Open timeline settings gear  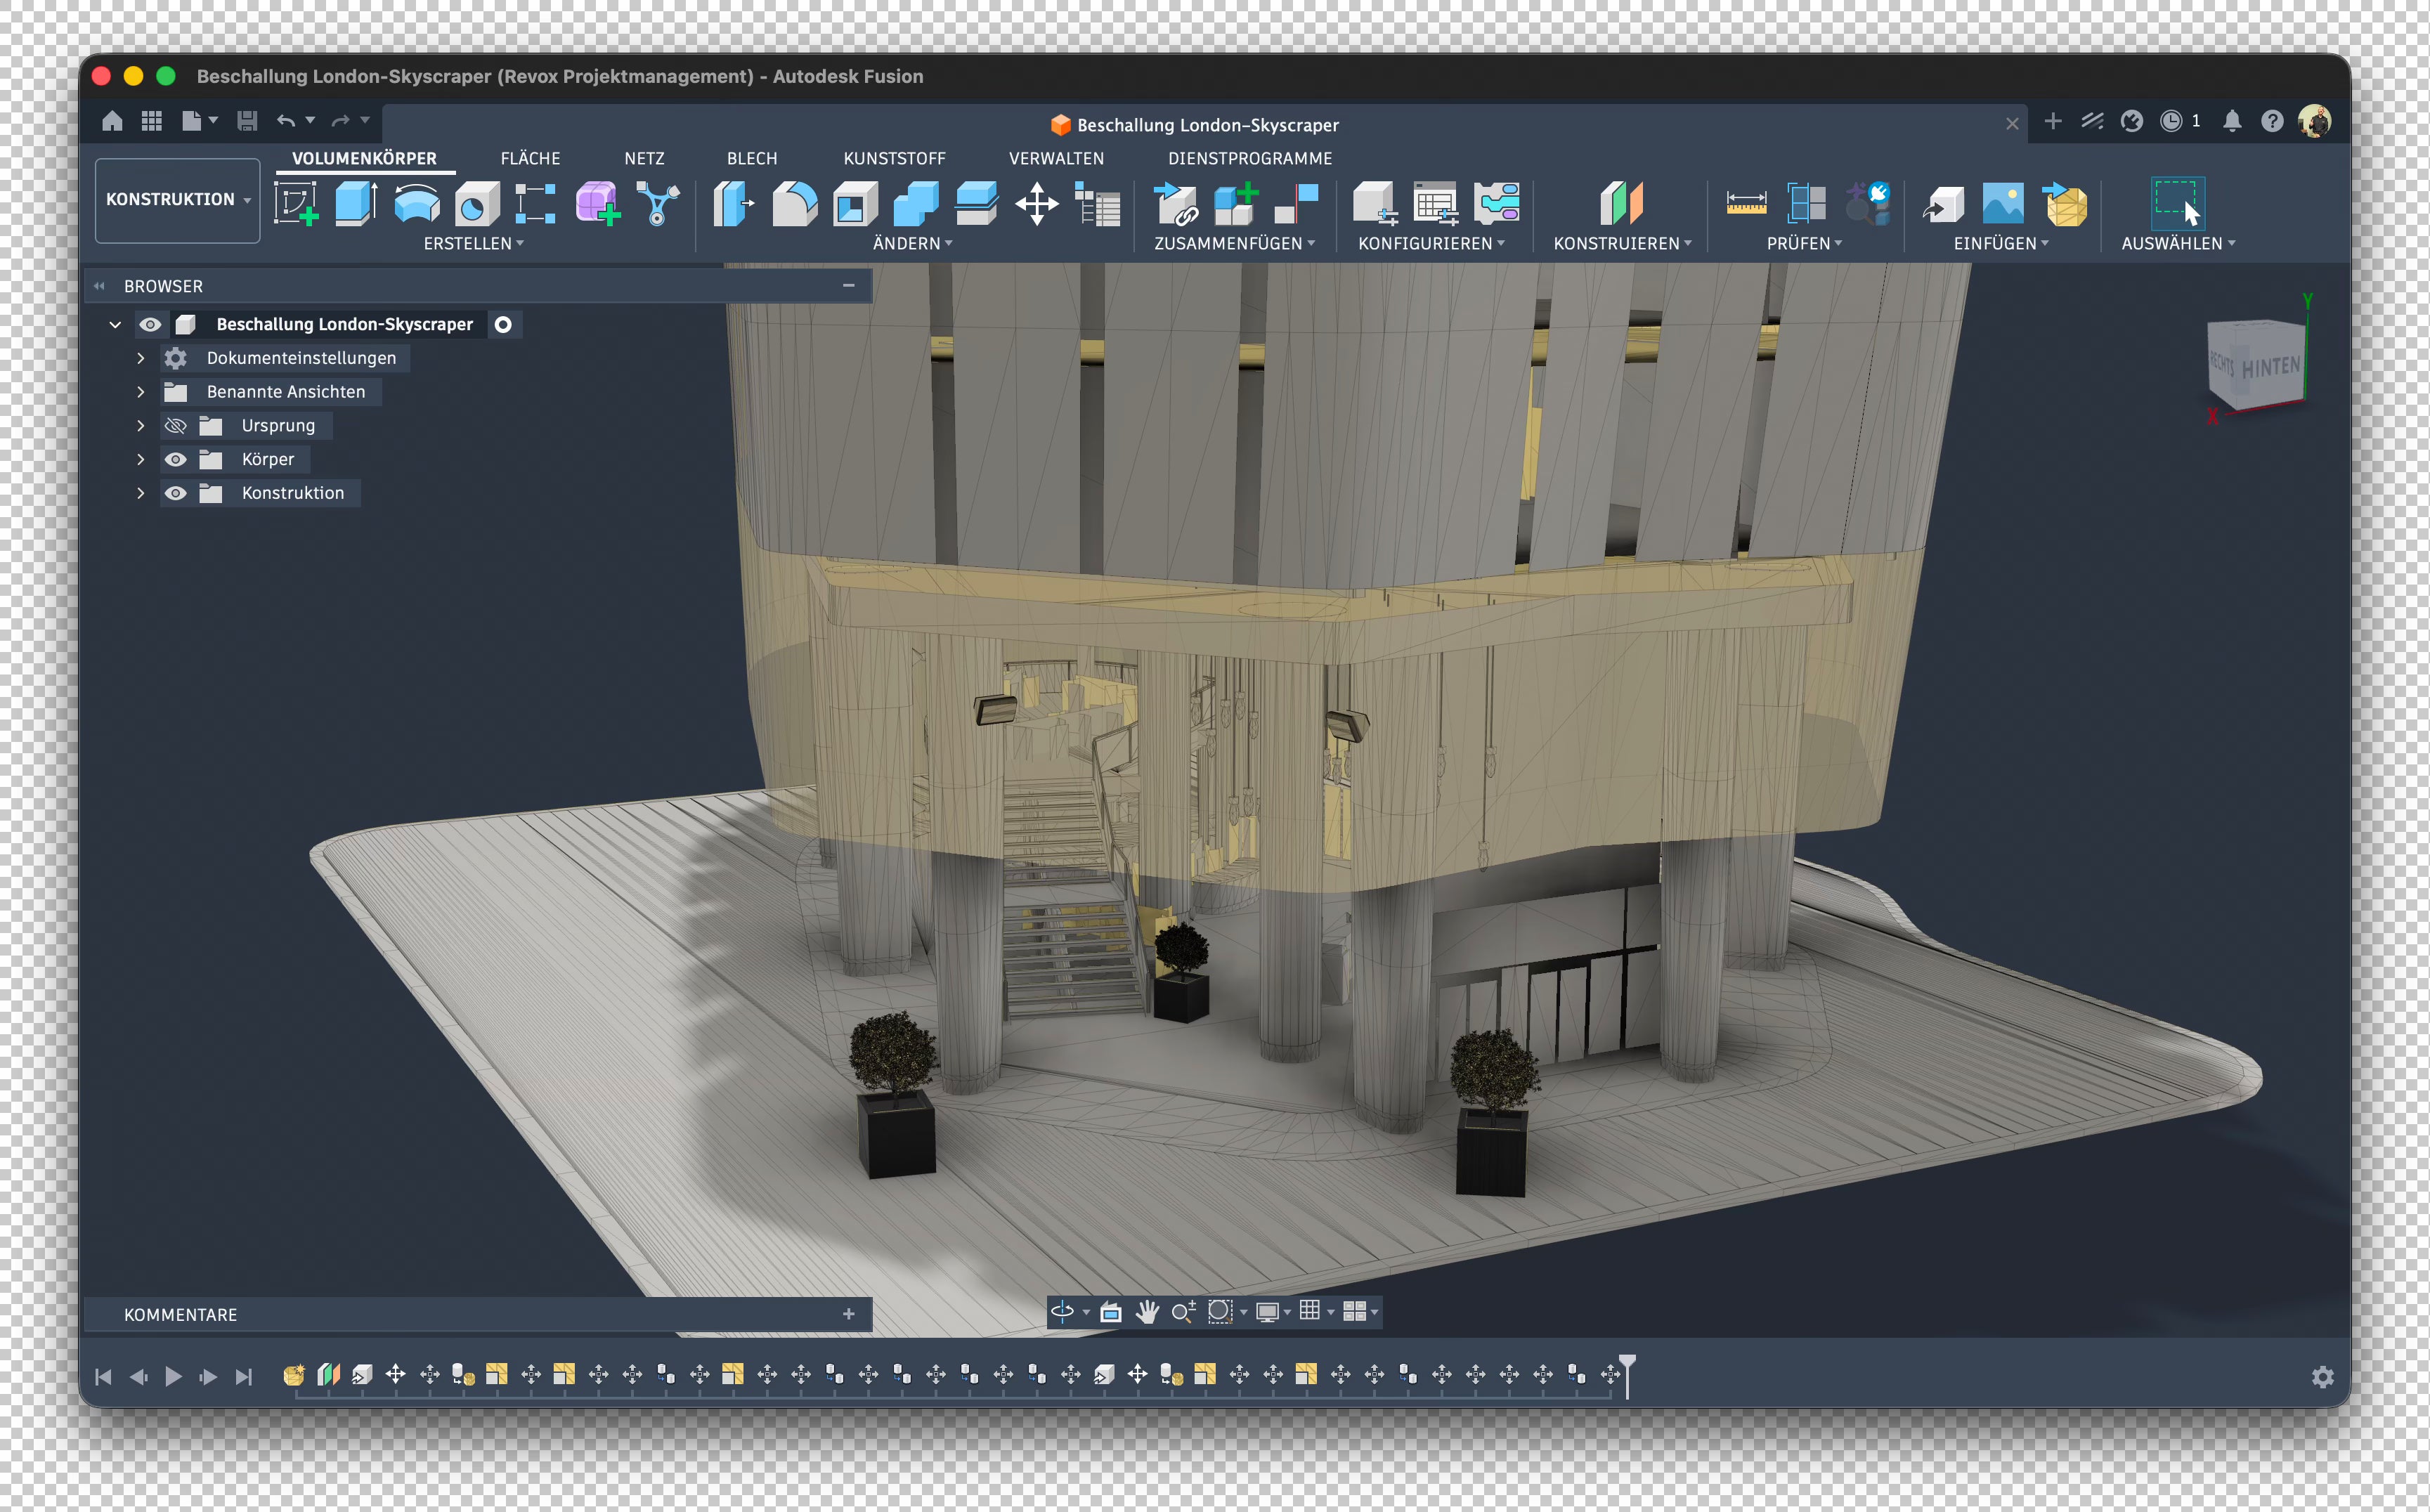click(x=2323, y=1377)
